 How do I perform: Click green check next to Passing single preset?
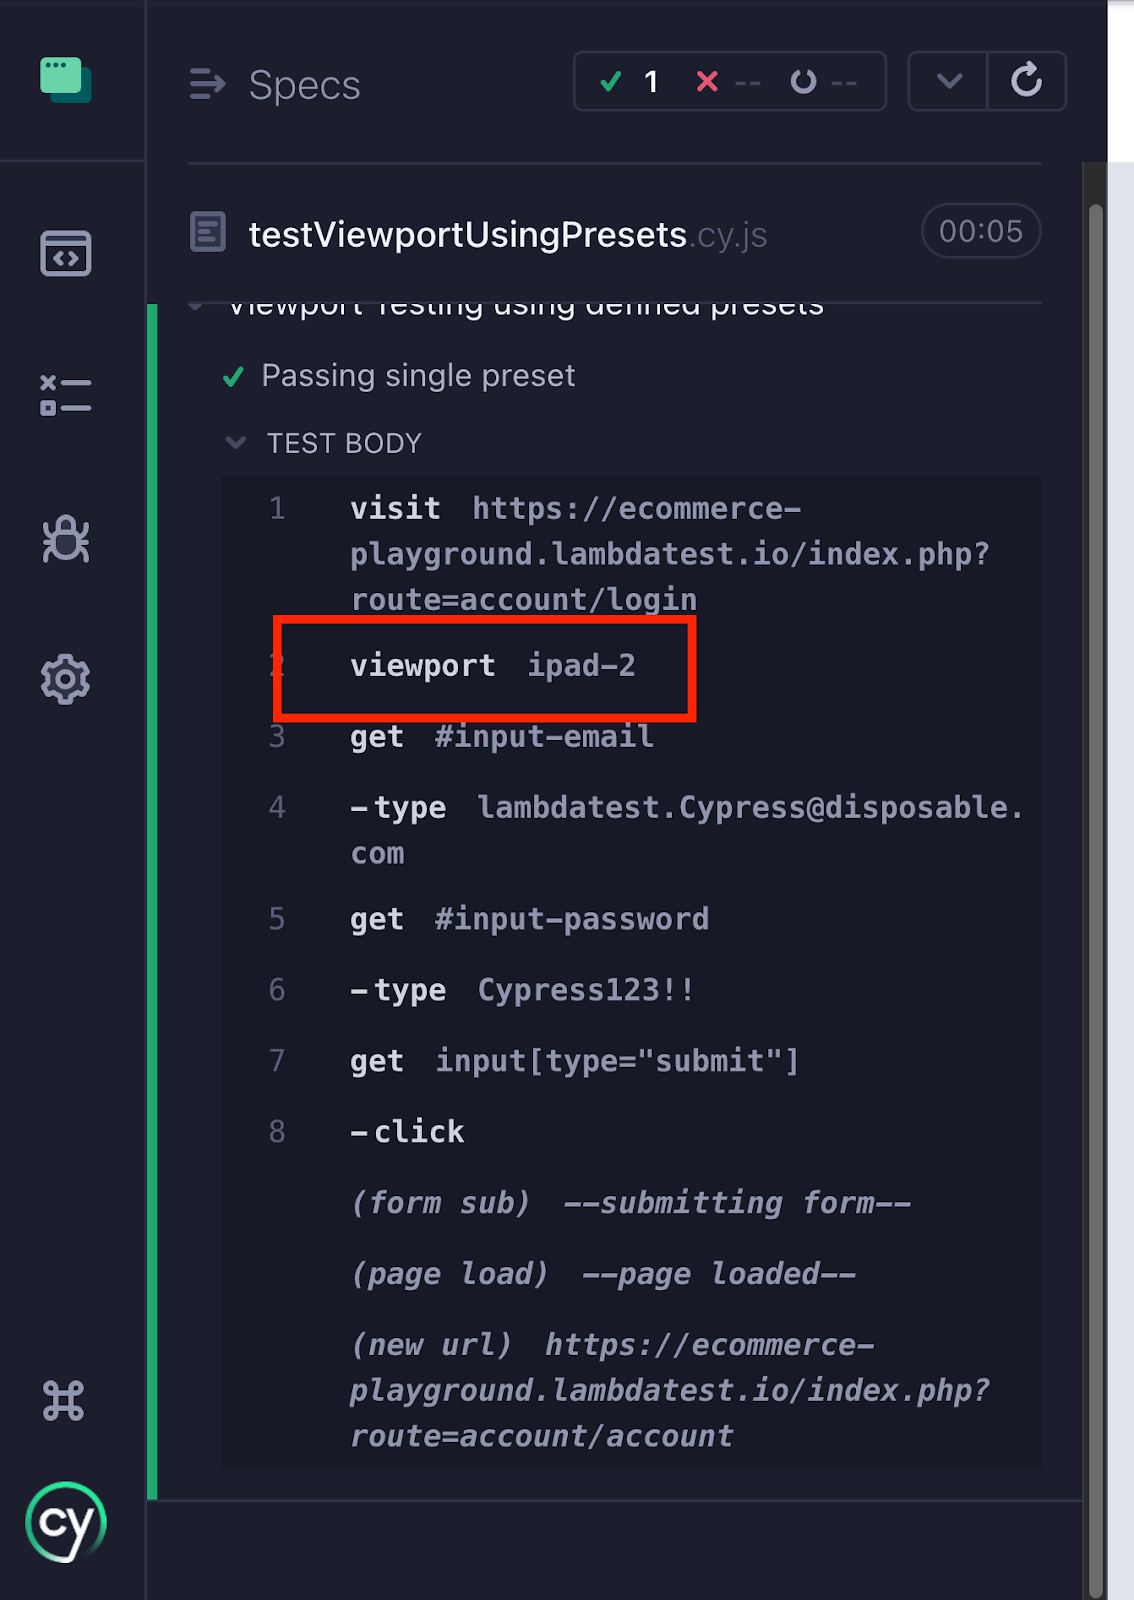(x=233, y=377)
